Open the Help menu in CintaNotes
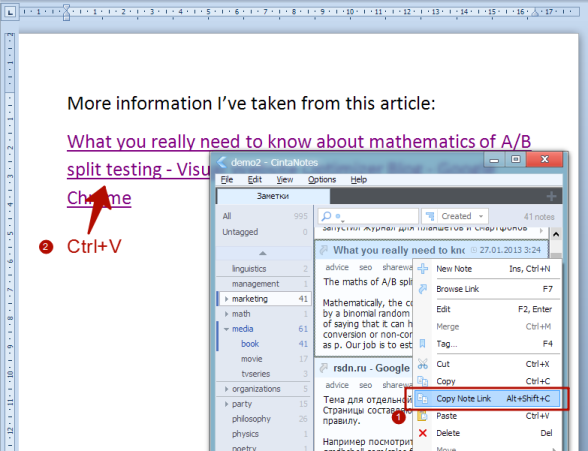Image resolution: width=588 pixels, height=451 pixels. [358, 180]
